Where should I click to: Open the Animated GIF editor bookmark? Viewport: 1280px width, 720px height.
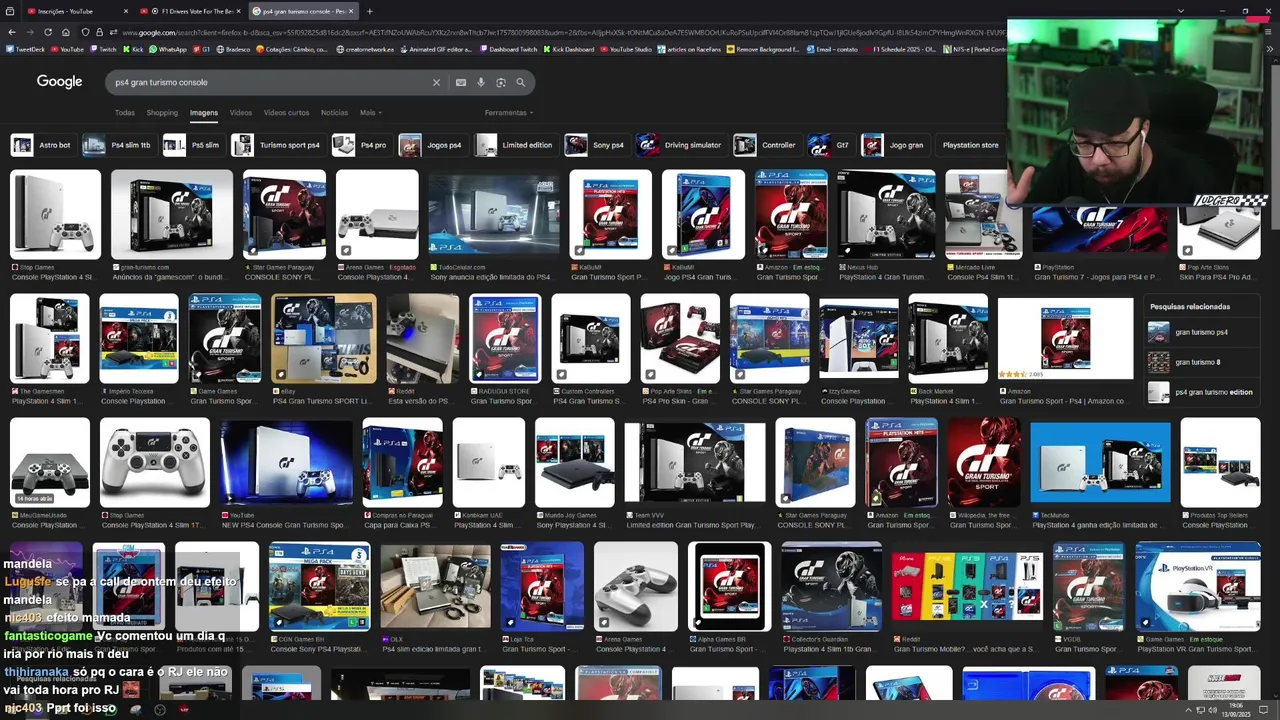pos(436,49)
